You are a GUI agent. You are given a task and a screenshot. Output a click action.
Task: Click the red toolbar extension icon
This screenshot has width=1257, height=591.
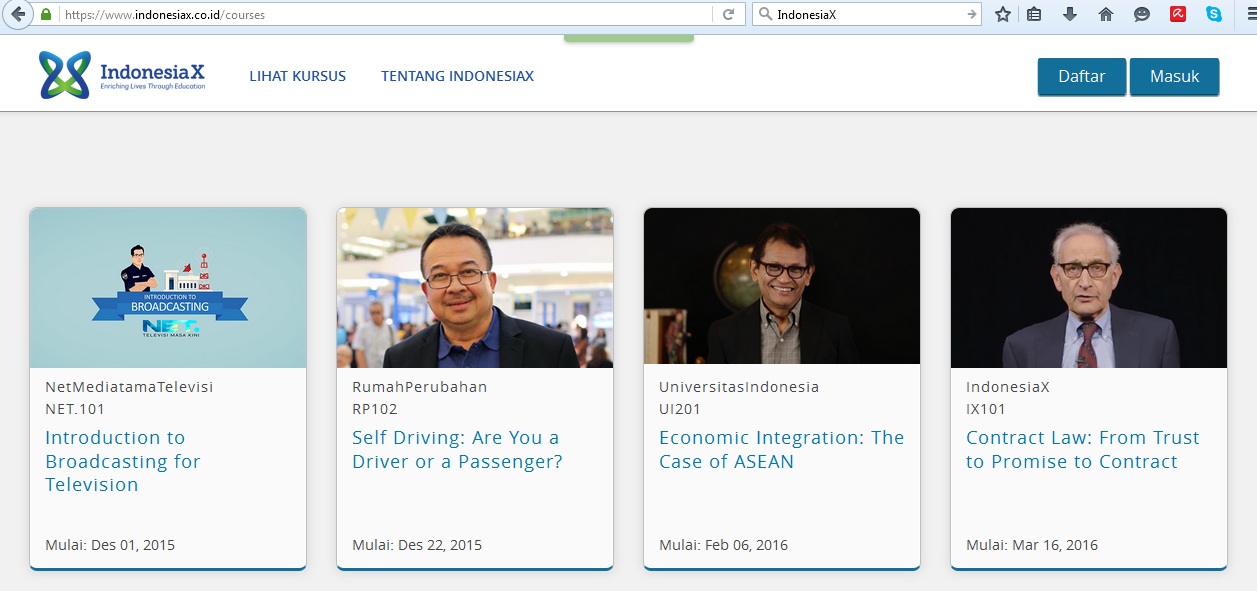(x=1178, y=15)
